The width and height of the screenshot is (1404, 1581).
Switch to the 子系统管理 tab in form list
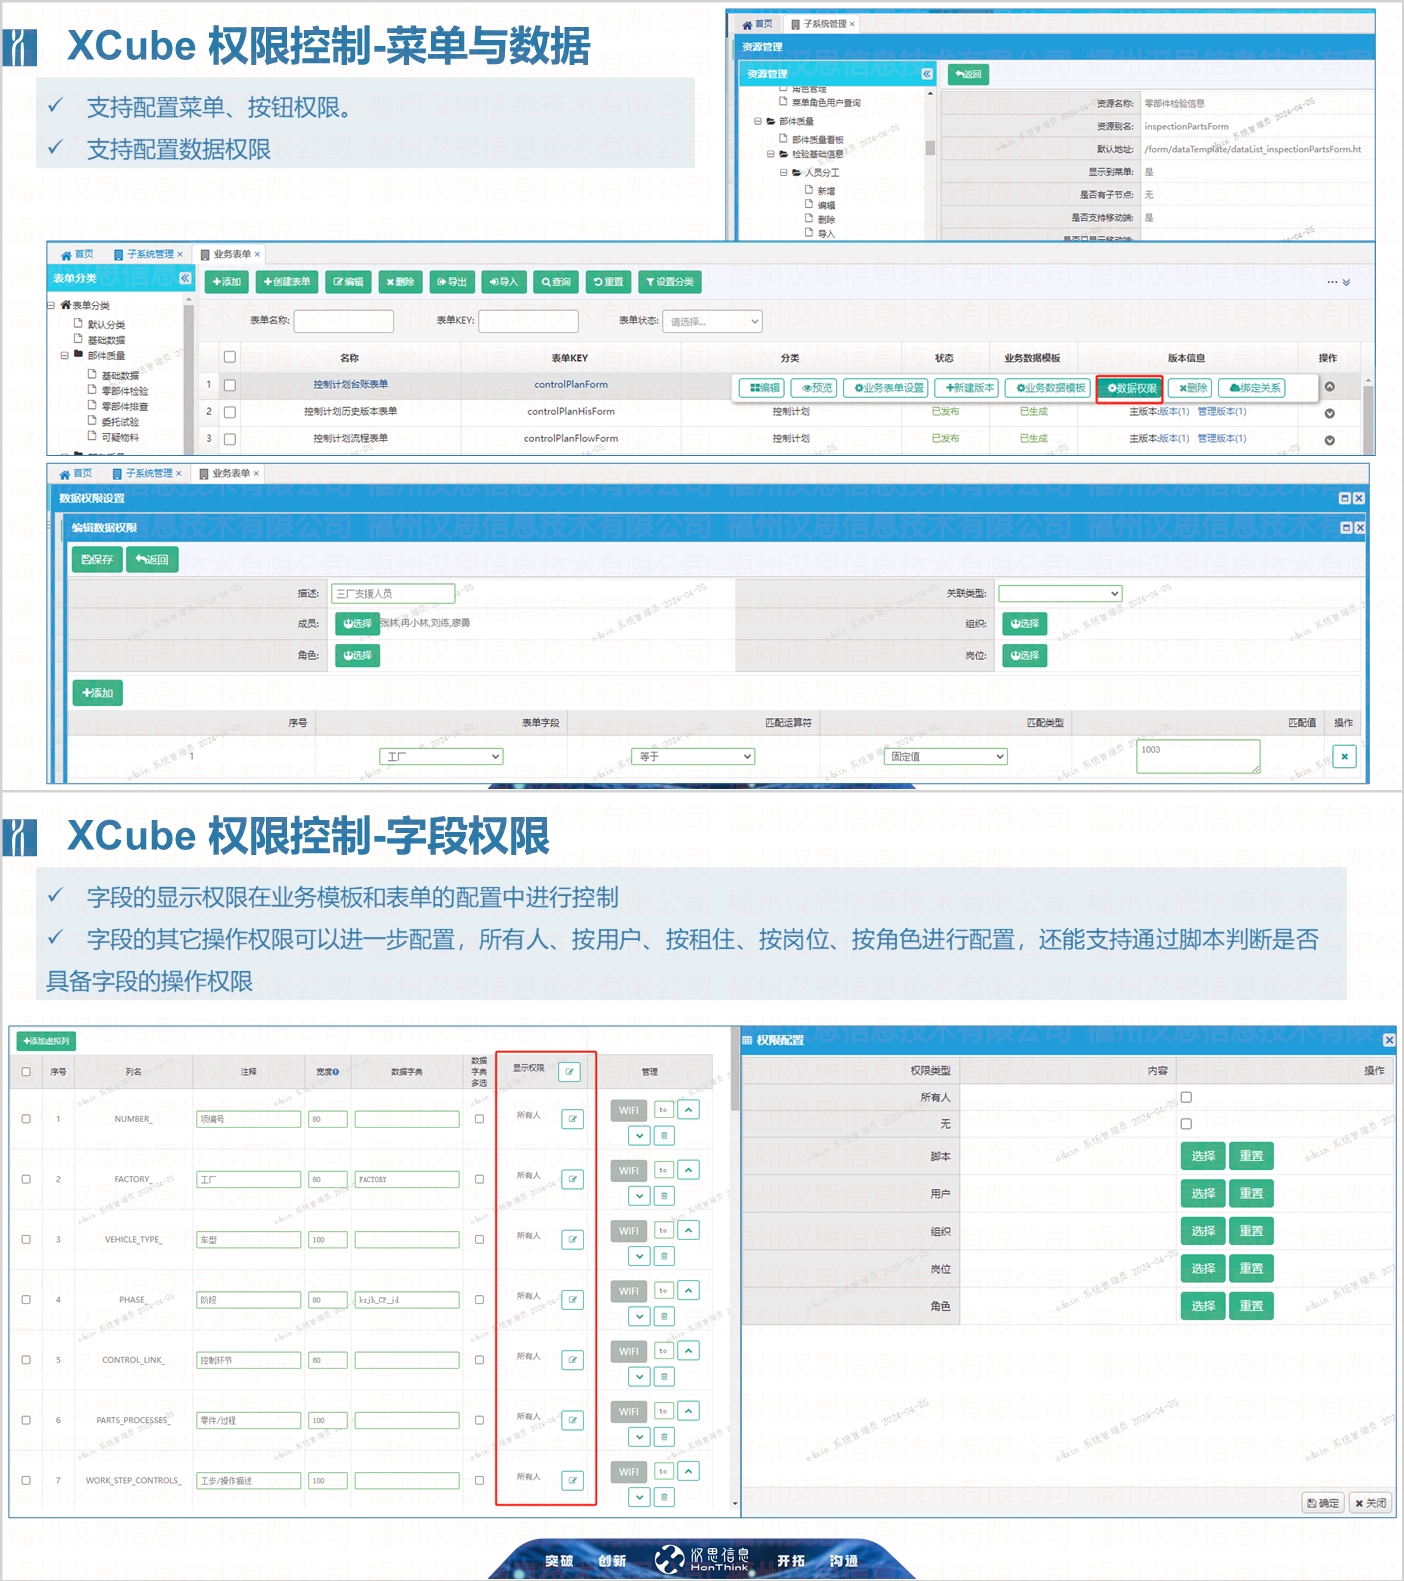[x=148, y=254]
